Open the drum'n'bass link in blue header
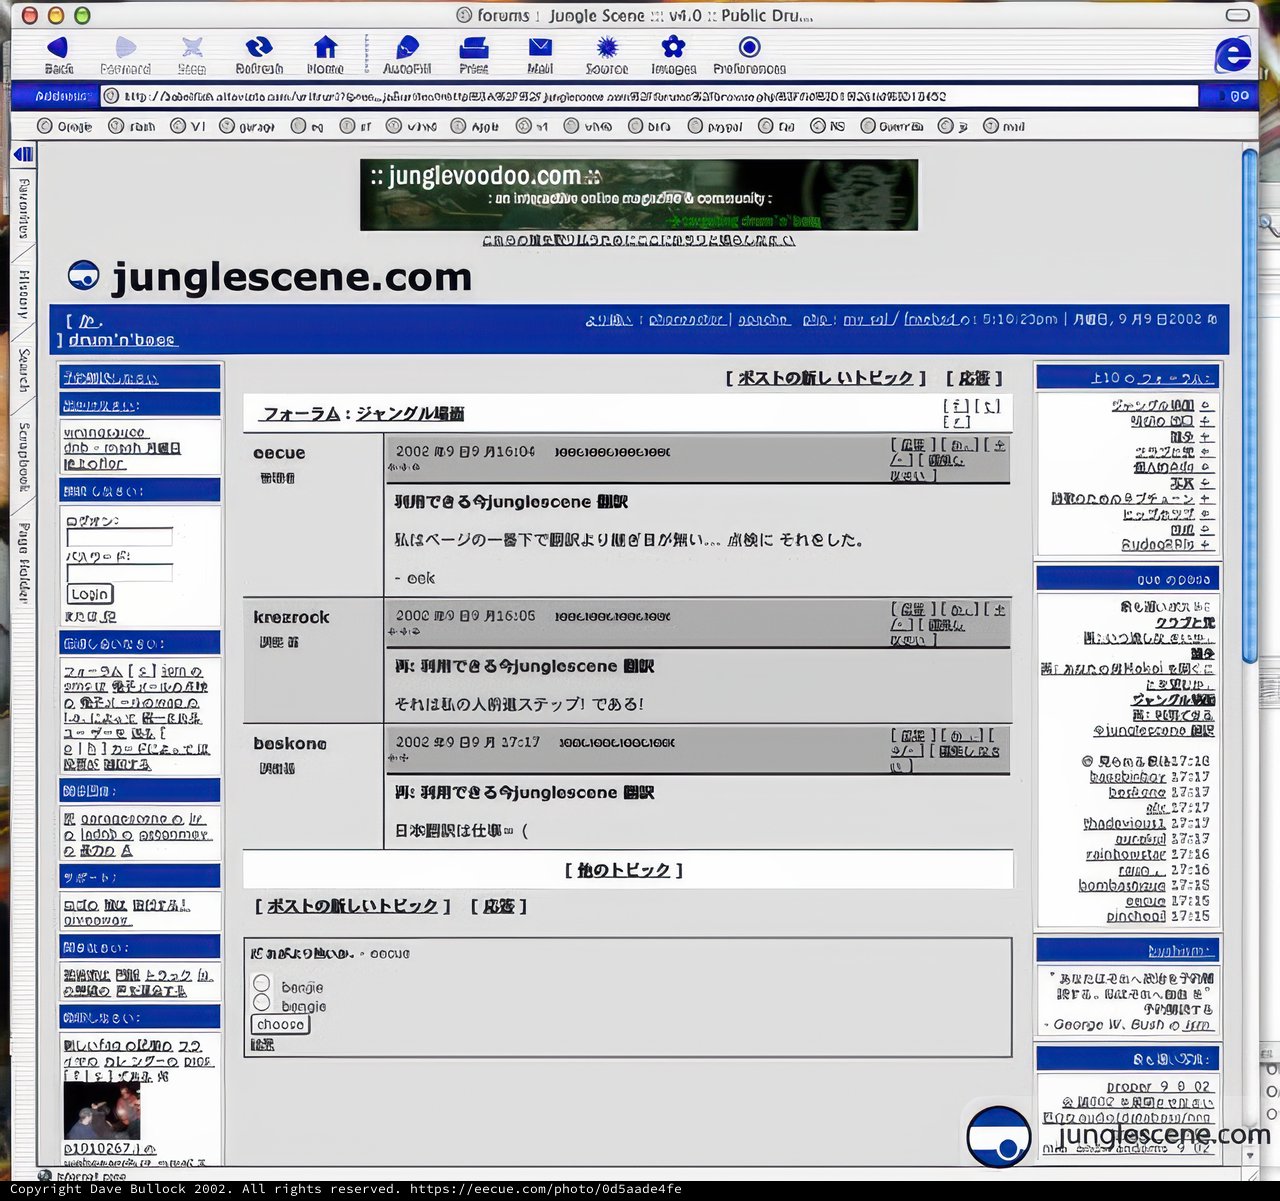Viewport: 1280px width, 1201px height. (122, 340)
